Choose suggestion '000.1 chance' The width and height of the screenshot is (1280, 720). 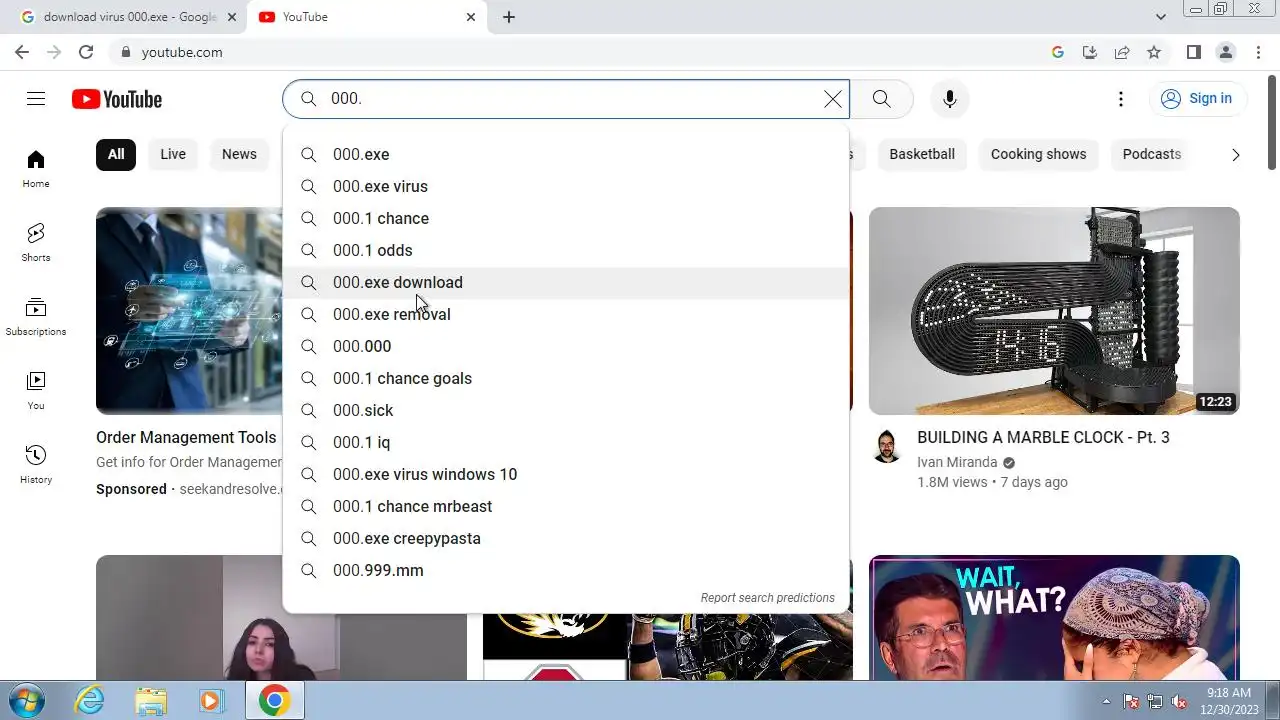566,218
